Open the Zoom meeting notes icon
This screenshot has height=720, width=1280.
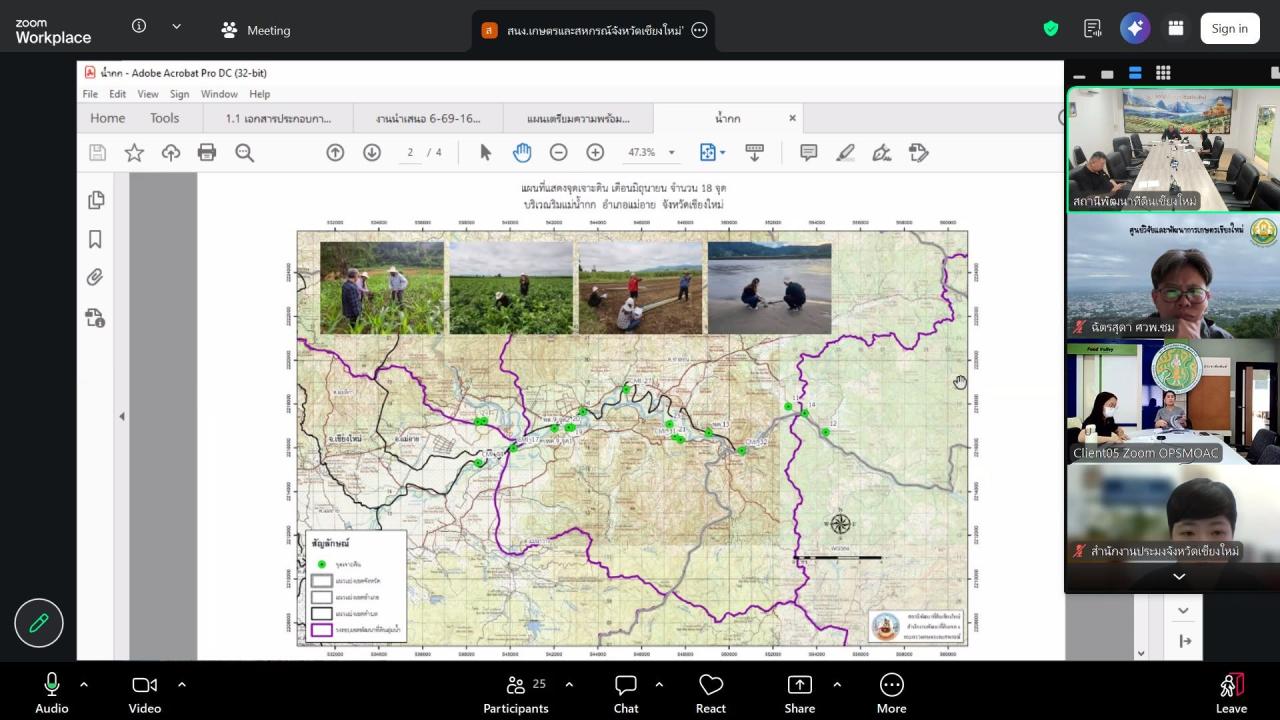click(x=1093, y=29)
